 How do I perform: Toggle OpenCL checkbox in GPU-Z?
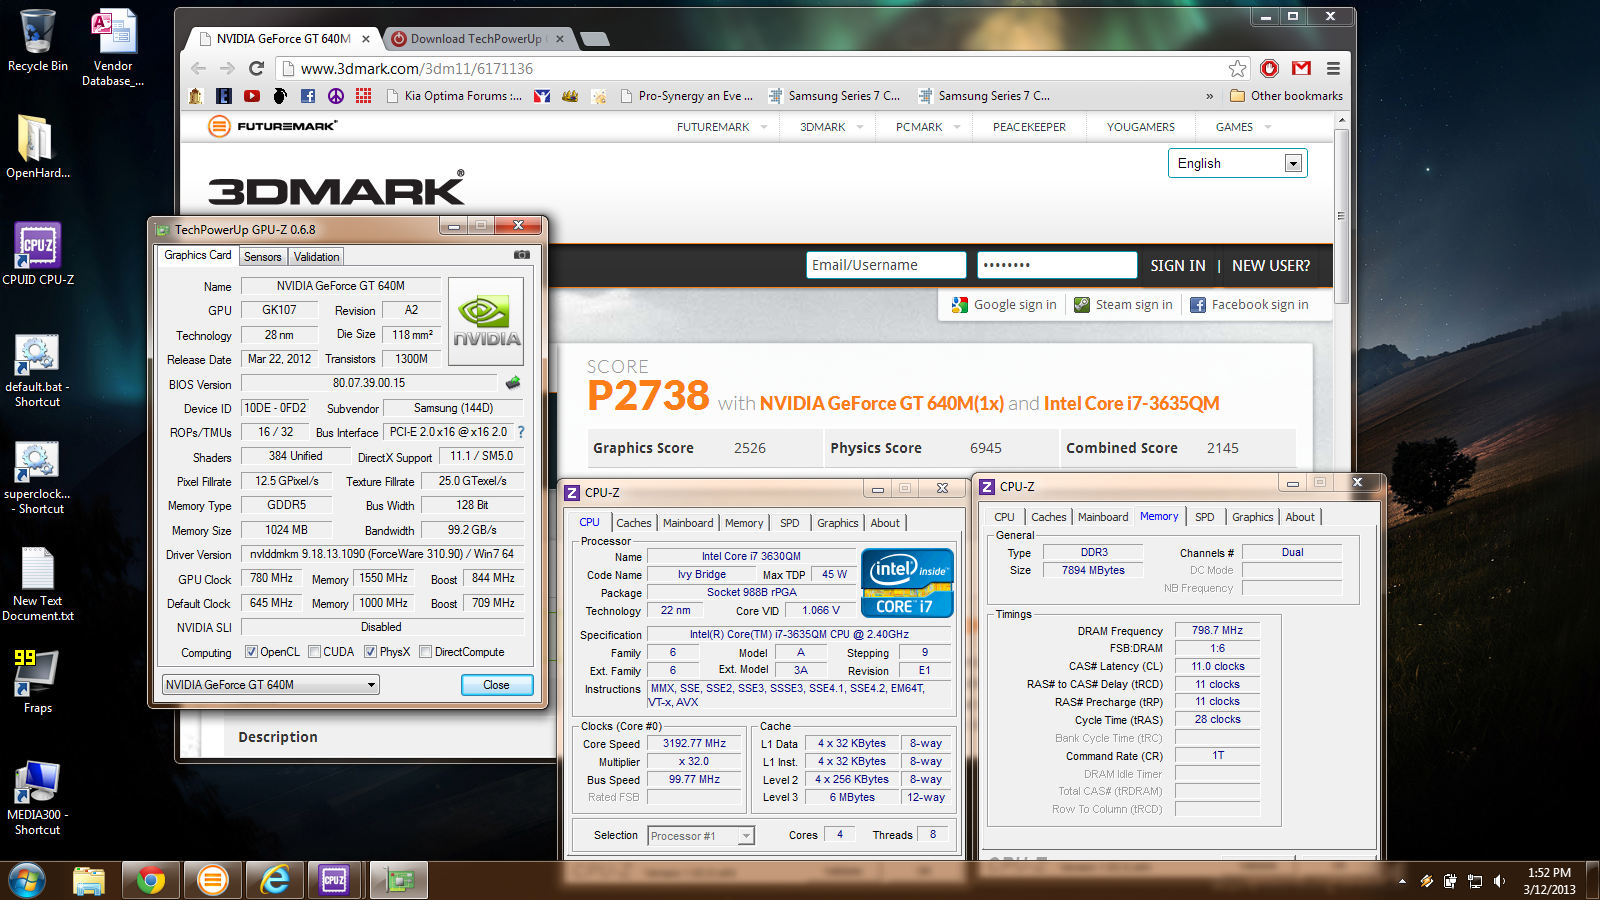[251, 652]
